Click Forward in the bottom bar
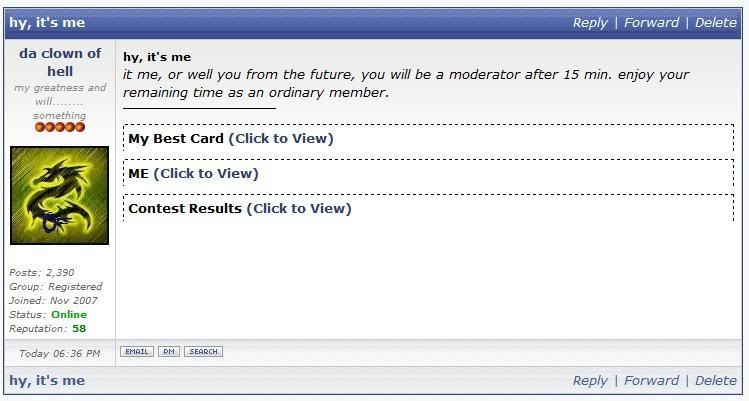This screenshot has width=749, height=401. point(651,380)
